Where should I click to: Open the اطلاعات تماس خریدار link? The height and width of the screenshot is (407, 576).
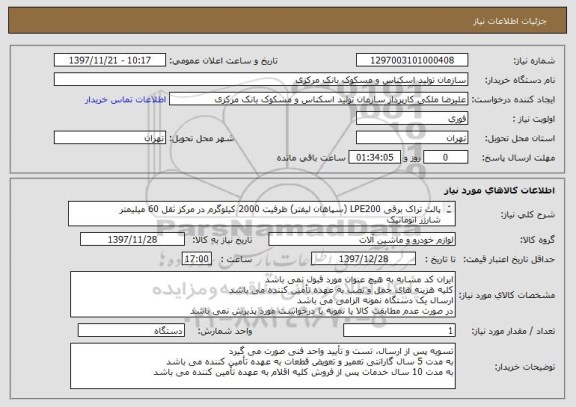point(126,100)
